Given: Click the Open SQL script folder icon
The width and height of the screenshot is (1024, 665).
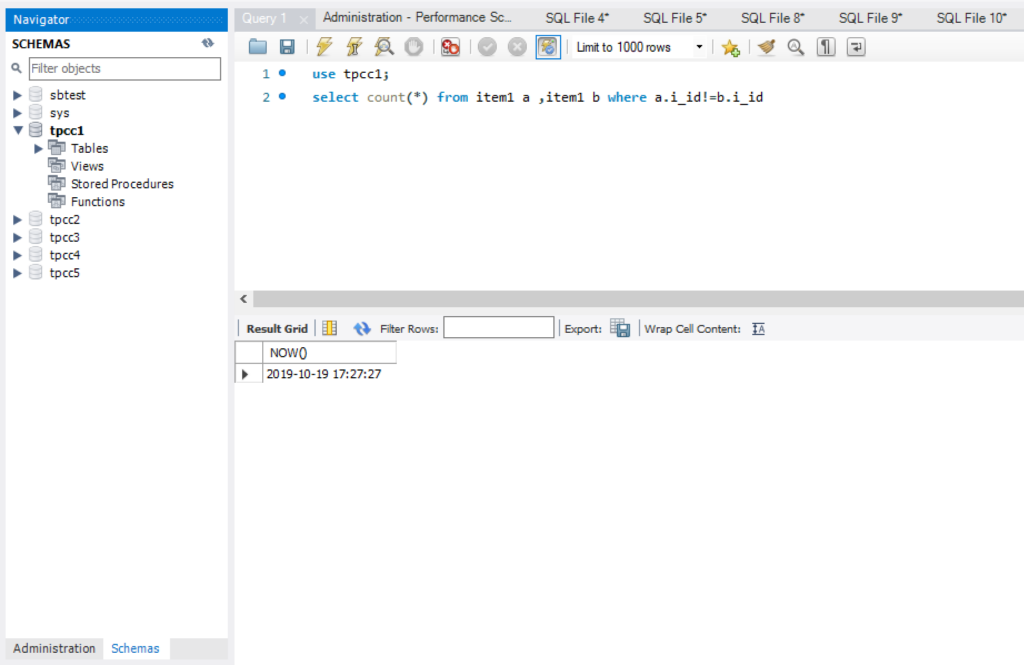Looking at the screenshot, I should point(258,47).
